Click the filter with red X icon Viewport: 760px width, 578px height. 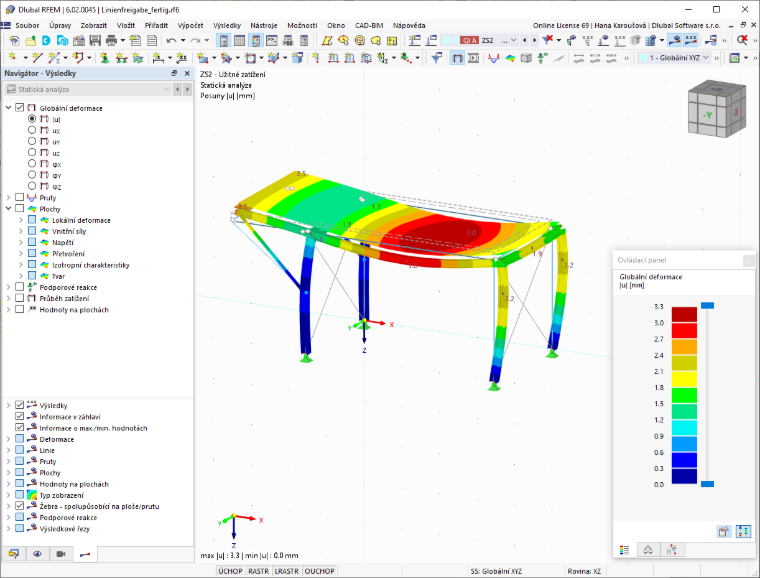click(548, 41)
